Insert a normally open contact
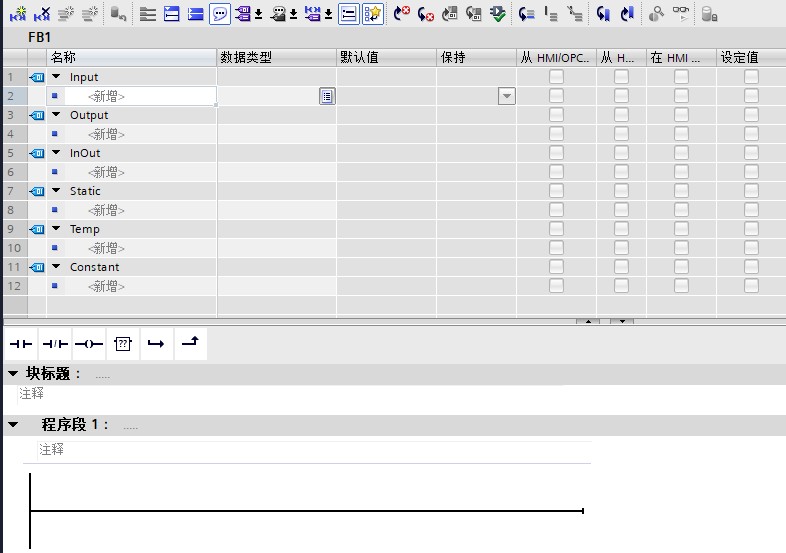Image resolution: width=786 pixels, height=553 pixels. [x=21, y=344]
